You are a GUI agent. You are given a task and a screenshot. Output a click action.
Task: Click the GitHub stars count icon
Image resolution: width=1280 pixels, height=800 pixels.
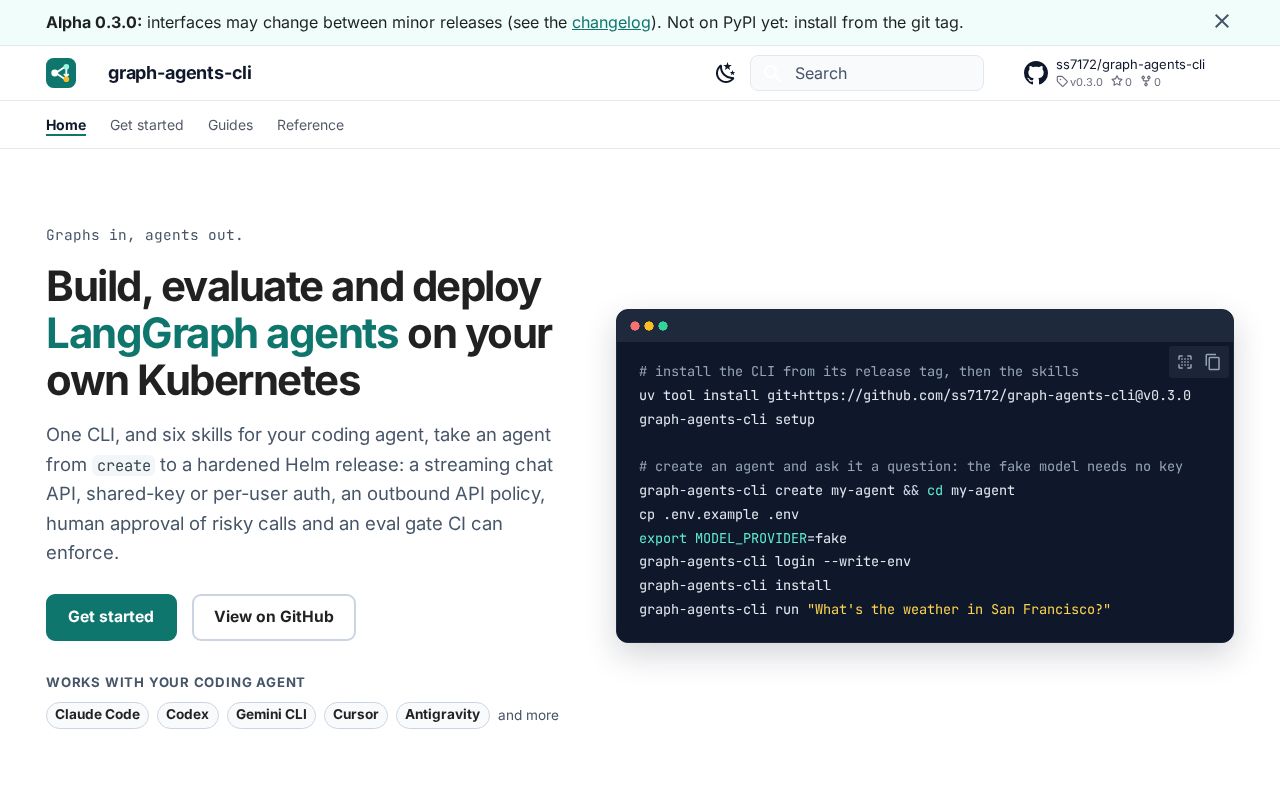(1116, 82)
